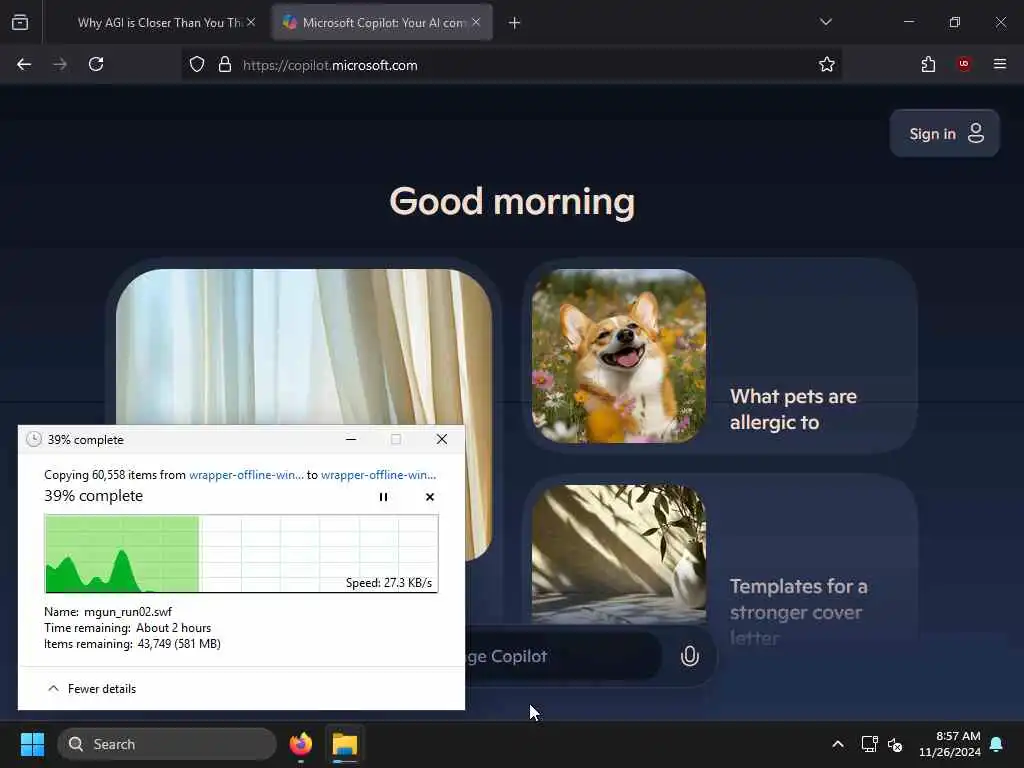
Task: Click the taskbar Search box
Action: [167, 744]
